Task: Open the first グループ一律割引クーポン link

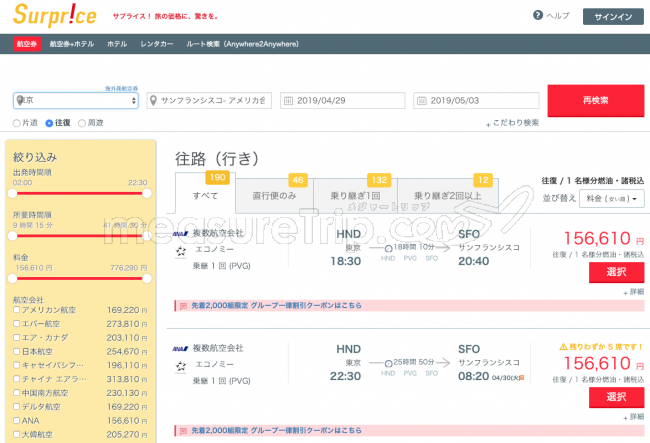Action: pos(276,305)
